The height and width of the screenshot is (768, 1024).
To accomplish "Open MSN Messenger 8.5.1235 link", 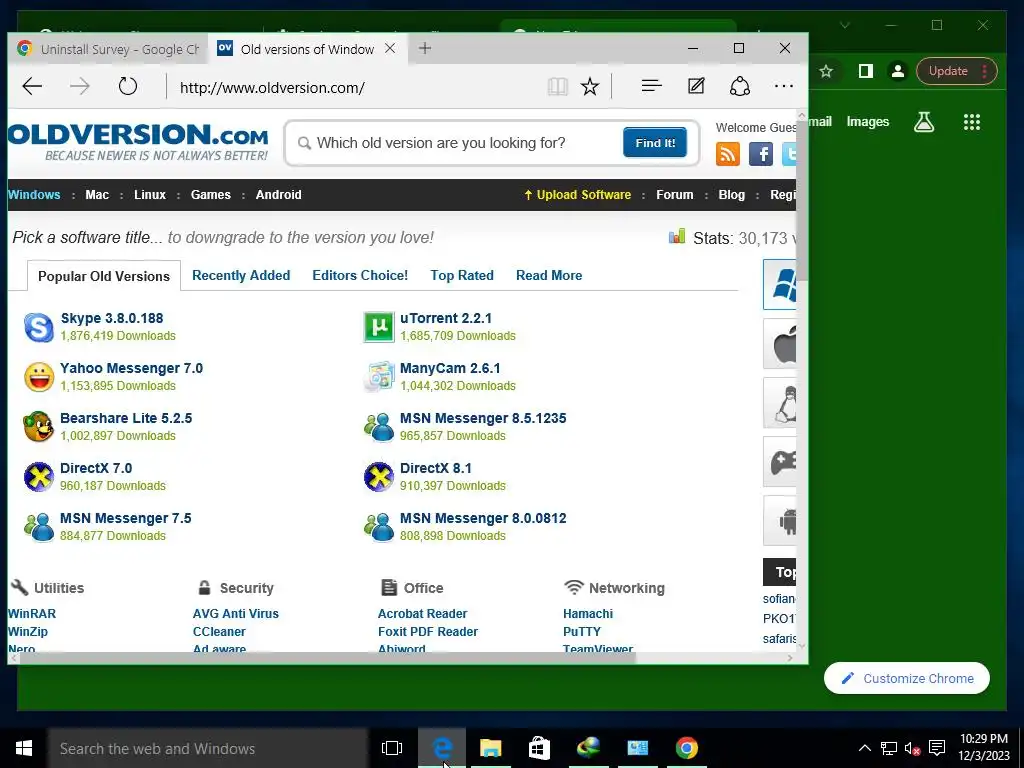I will tap(483, 418).
